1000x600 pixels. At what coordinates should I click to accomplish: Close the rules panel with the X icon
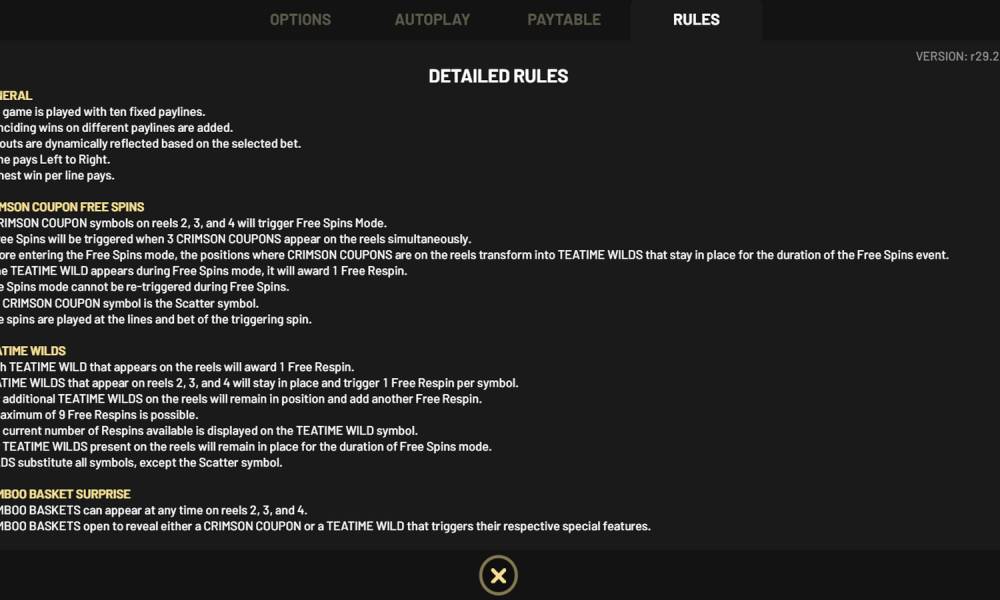point(498,575)
